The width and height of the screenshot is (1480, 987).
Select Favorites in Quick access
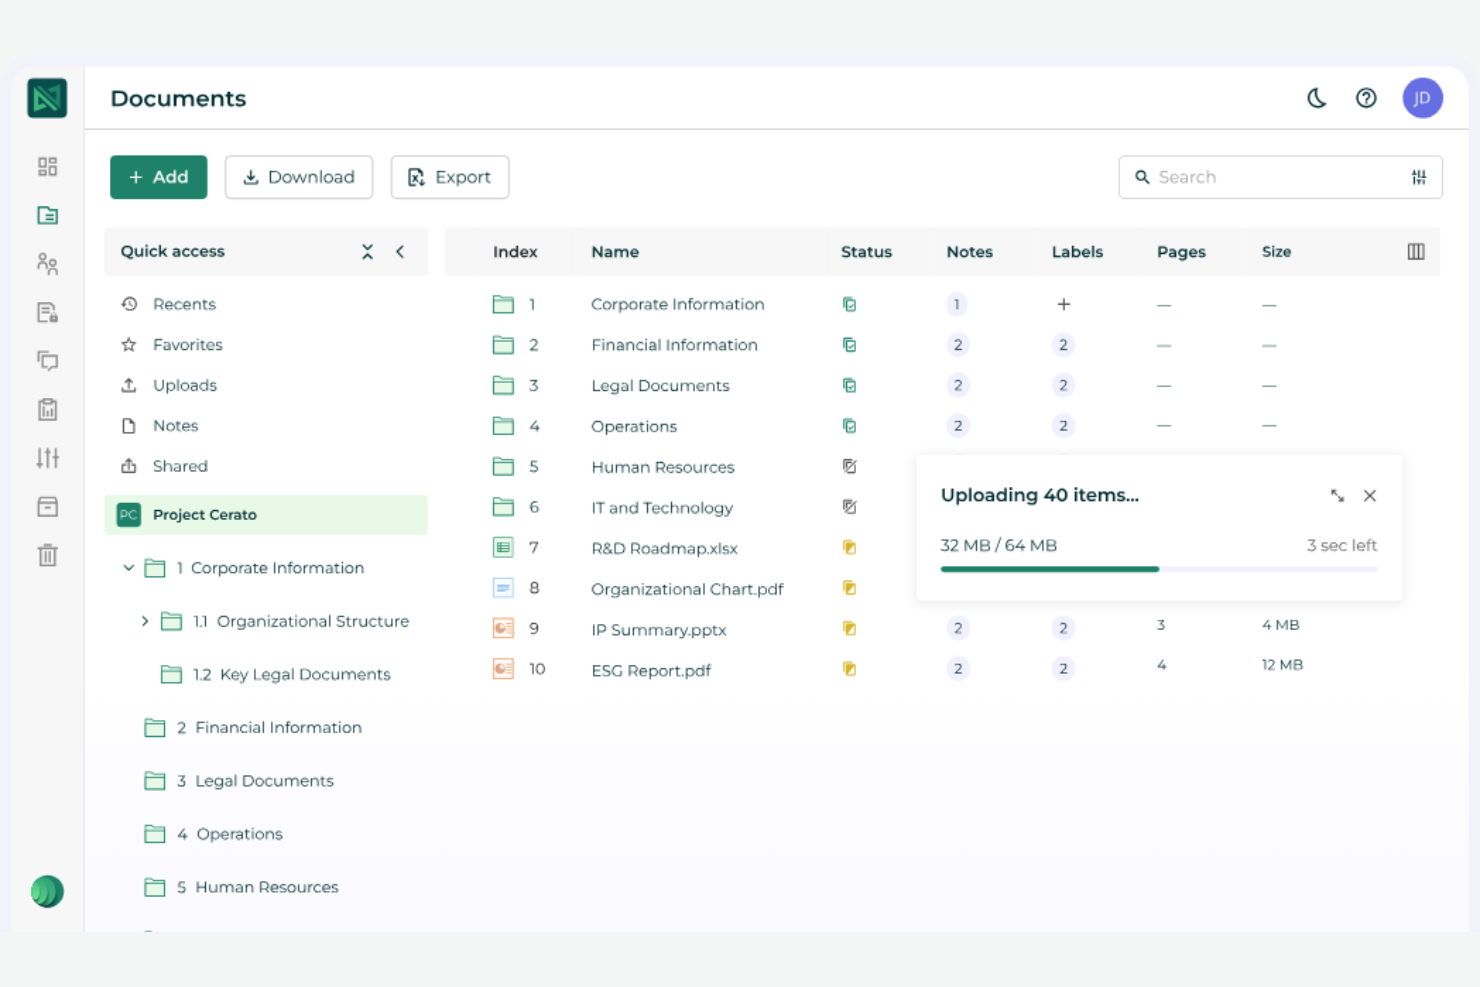(x=187, y=344)
